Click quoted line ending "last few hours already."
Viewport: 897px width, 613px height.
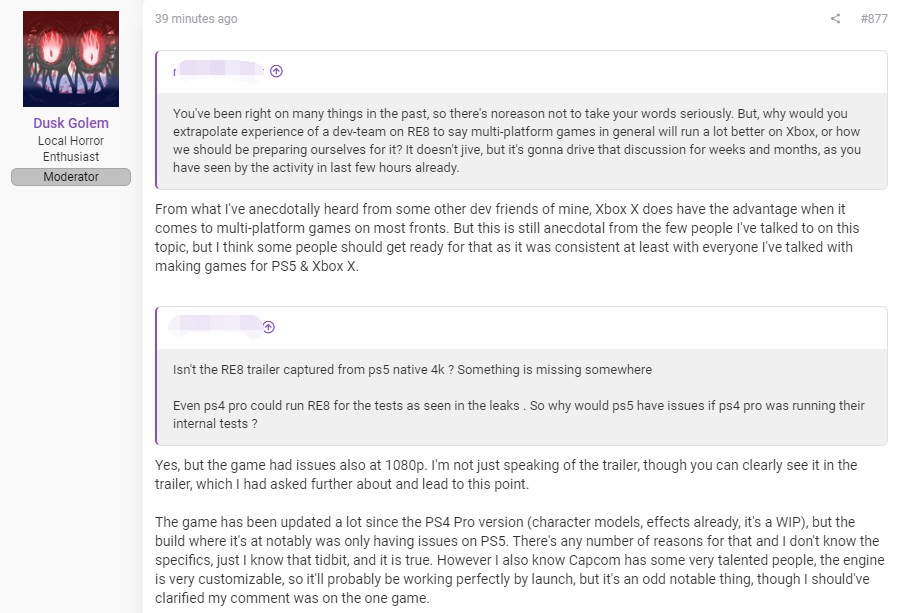(x=316, y=168)
